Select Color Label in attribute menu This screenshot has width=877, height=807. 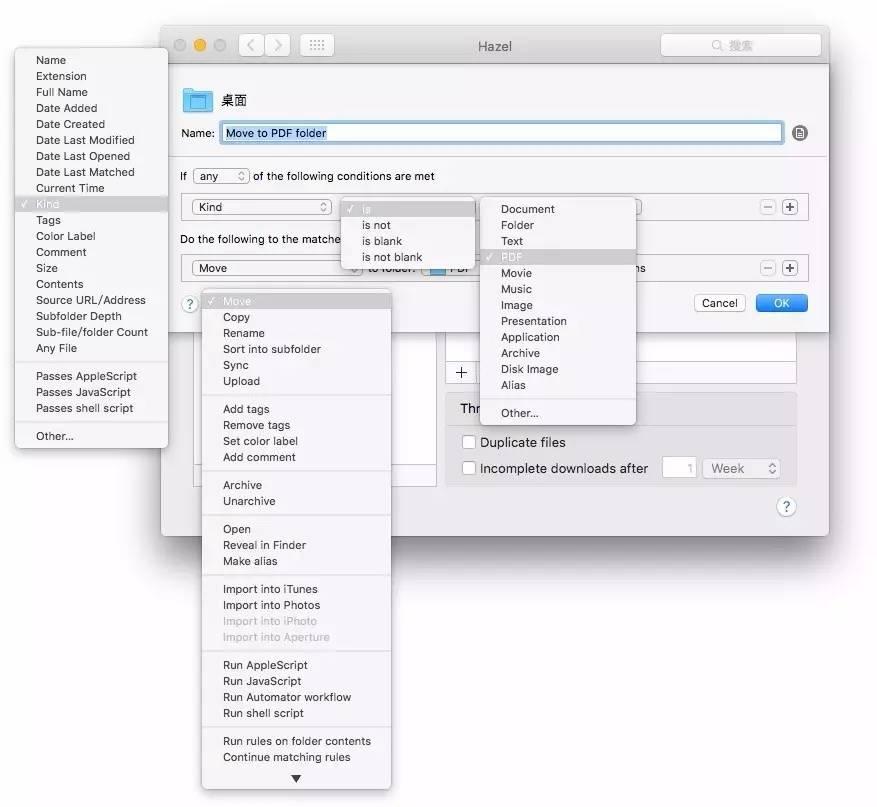pos(65,237)
